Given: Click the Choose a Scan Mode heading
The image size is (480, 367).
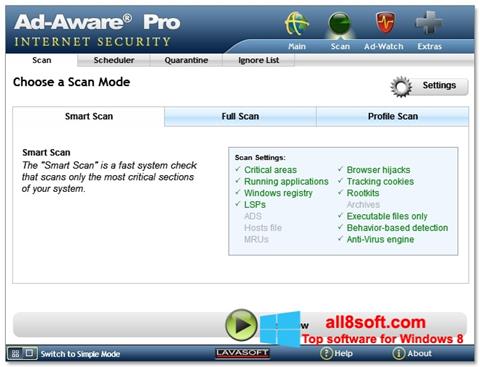Looking at the screenshot, I should tap(71, 82).
